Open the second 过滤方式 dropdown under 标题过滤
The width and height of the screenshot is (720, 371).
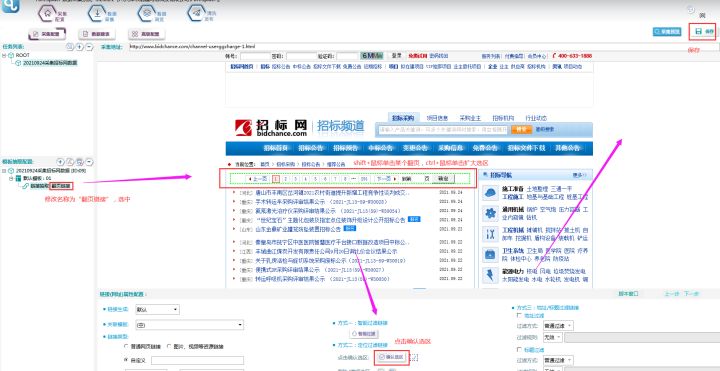(558, 360)
